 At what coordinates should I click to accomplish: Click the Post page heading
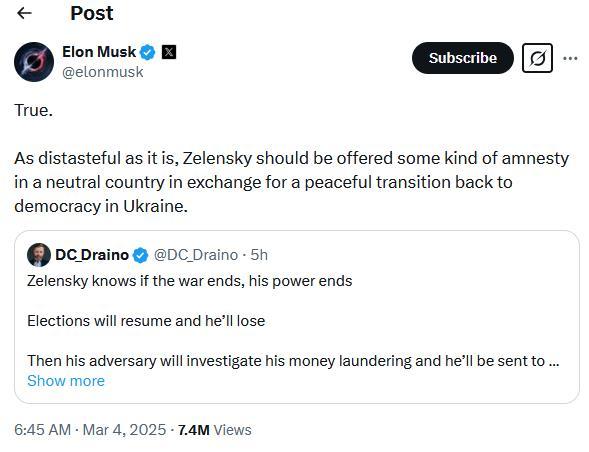point(92,14)
